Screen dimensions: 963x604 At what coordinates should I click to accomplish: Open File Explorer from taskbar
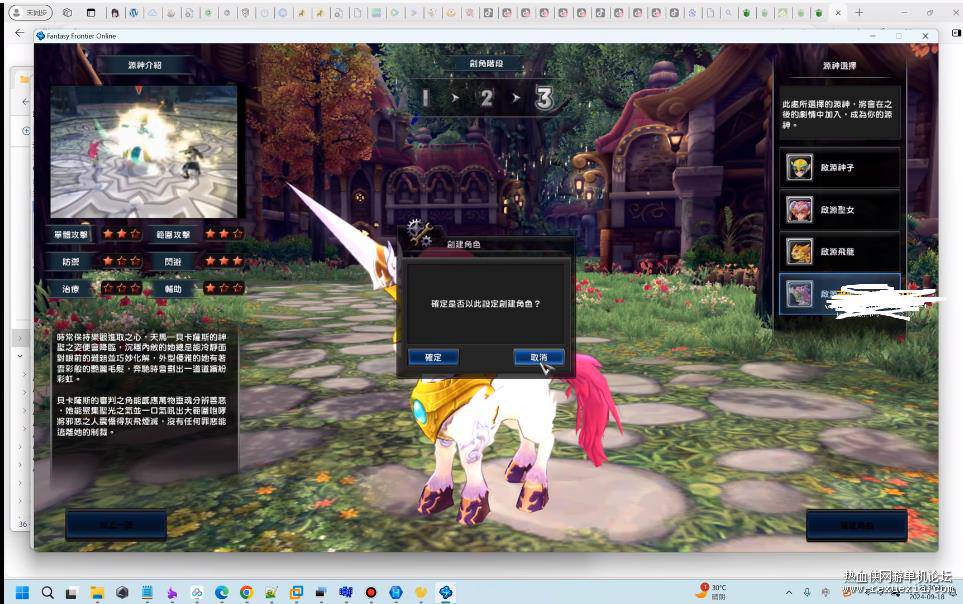(97, 592)
